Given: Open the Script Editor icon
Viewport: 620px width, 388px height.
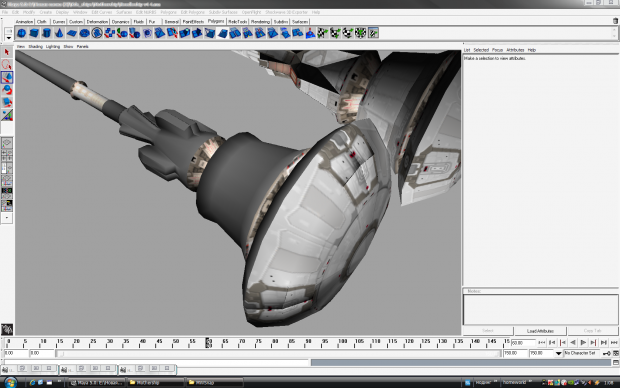Looking at the screenshot, I should pyautogui.click(x=616, y=362).
